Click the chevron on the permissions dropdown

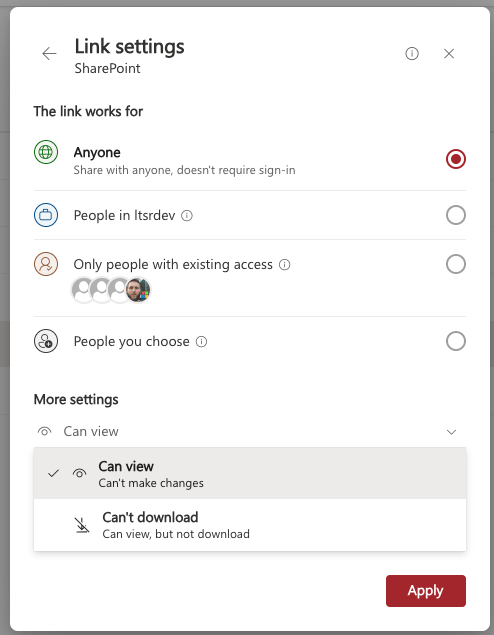[451, 432]
